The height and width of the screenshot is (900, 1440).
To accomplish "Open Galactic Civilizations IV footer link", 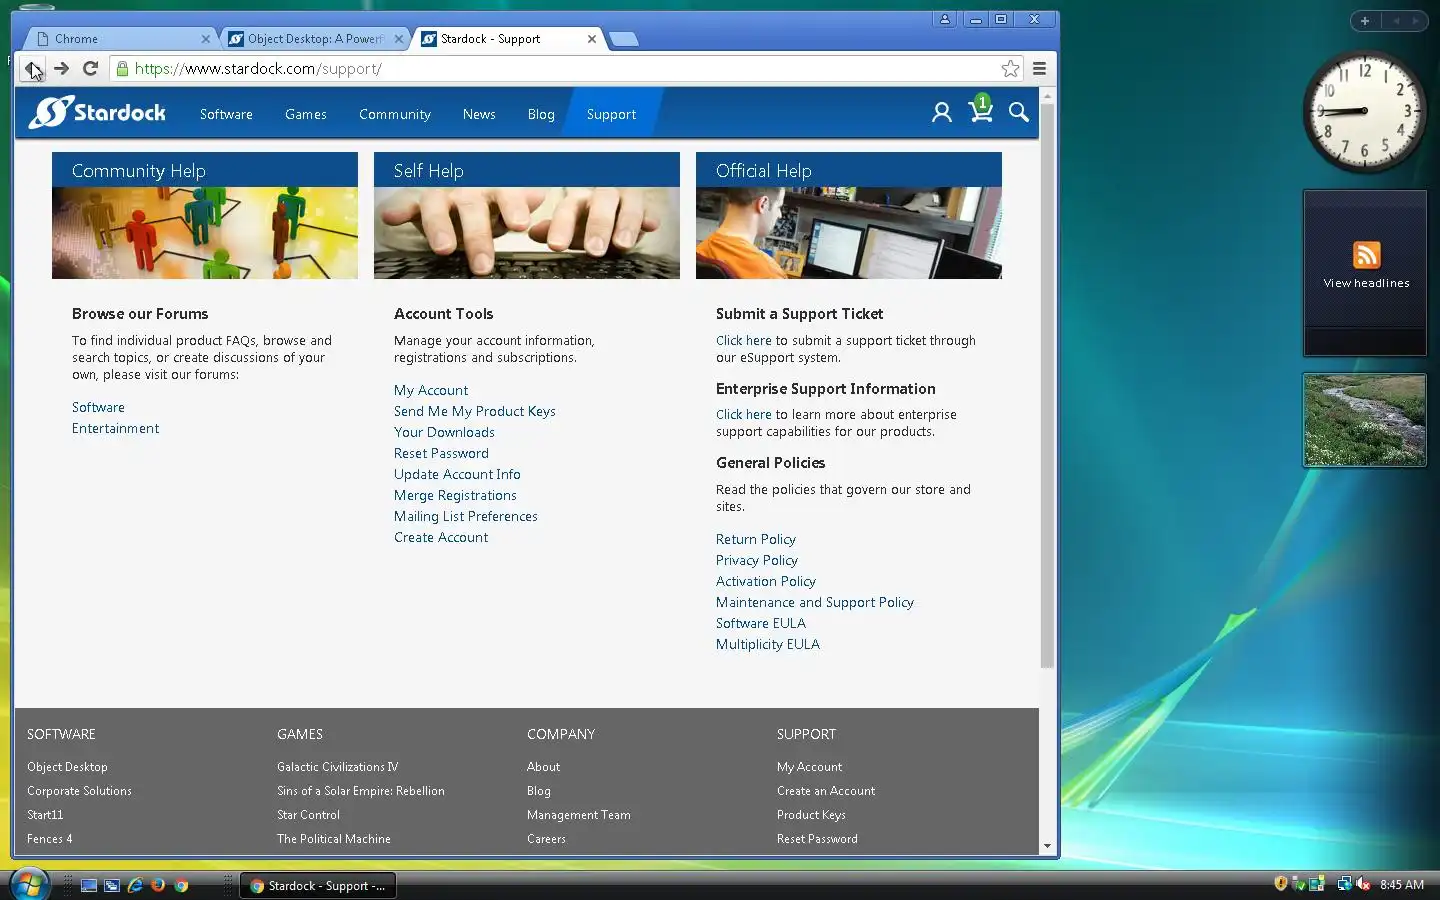I will (x=337, y=767).
